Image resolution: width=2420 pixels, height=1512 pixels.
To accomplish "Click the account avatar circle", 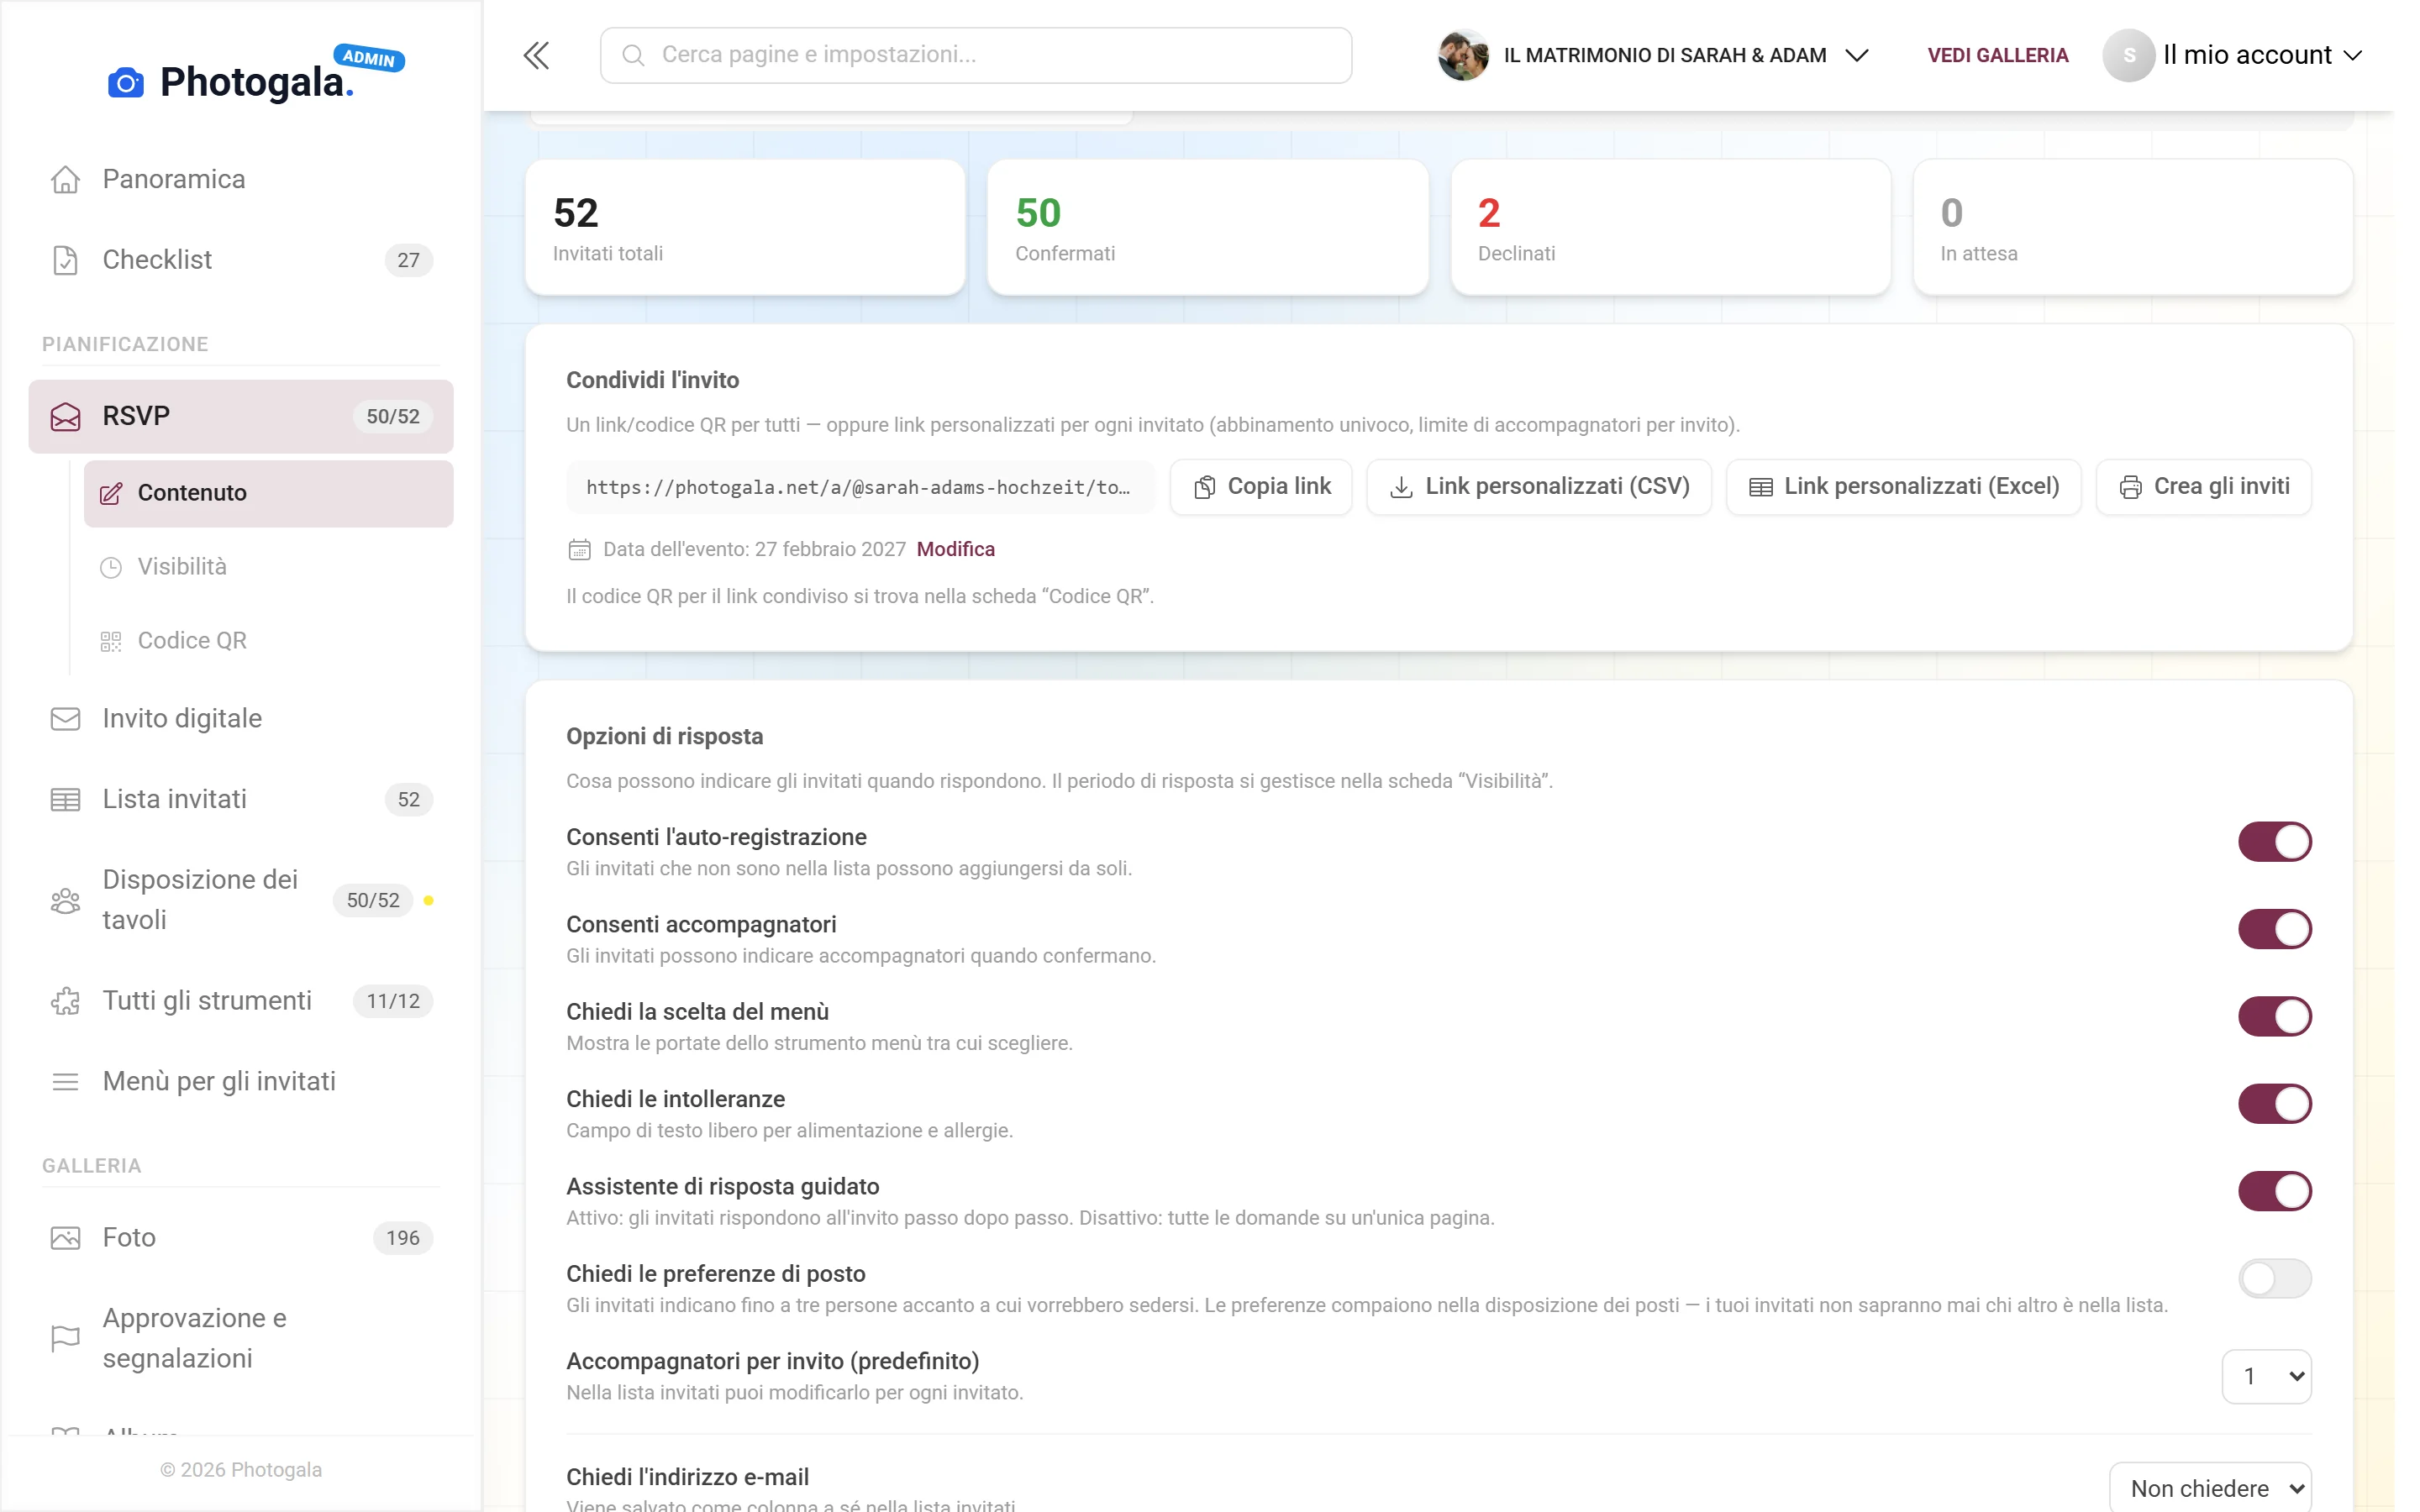I will tap(2128, 55).
